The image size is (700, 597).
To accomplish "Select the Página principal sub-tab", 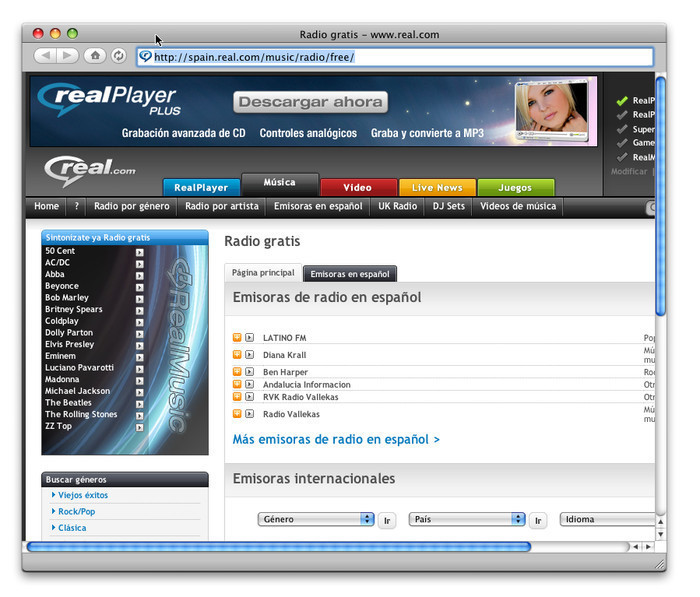I will coord(263,273).
